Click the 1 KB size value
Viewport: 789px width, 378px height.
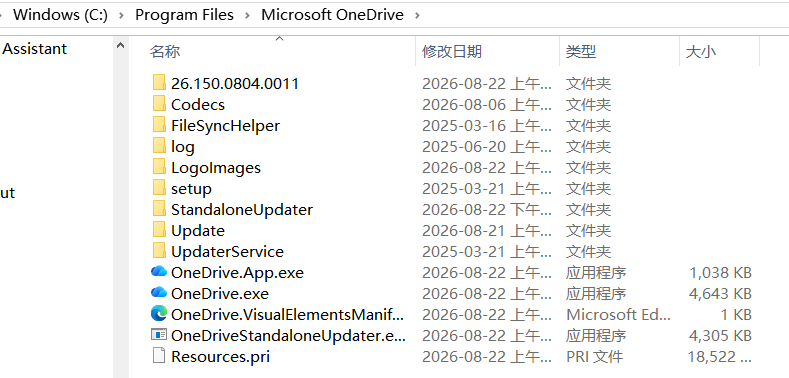click(x=736, y=315)
